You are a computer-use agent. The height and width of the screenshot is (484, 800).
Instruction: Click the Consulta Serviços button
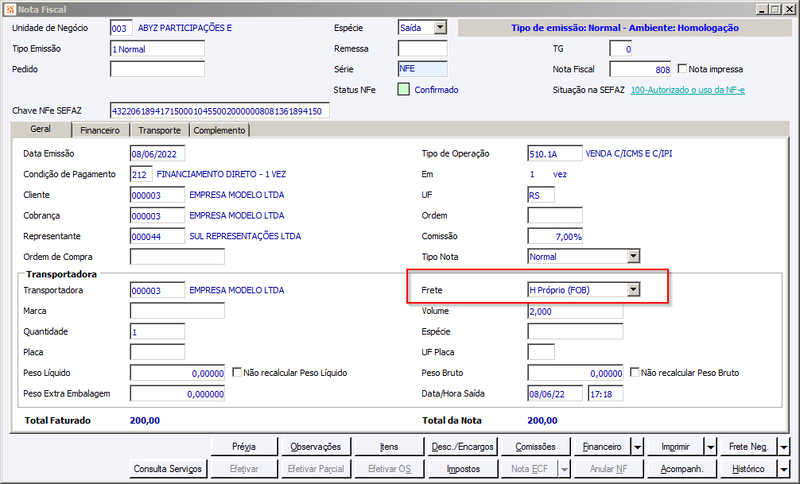(167, 469)
